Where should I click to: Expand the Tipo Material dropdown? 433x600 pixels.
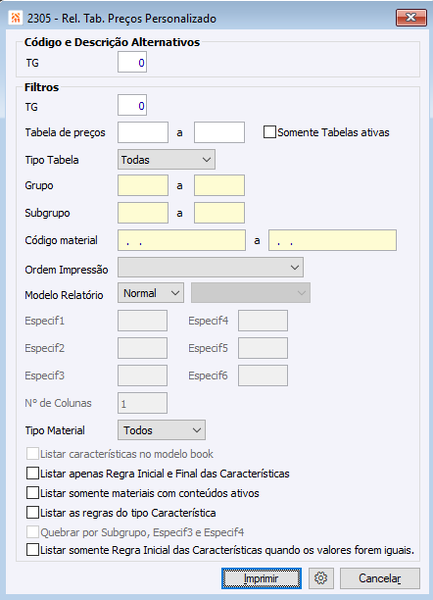click(x=161, y=430)
